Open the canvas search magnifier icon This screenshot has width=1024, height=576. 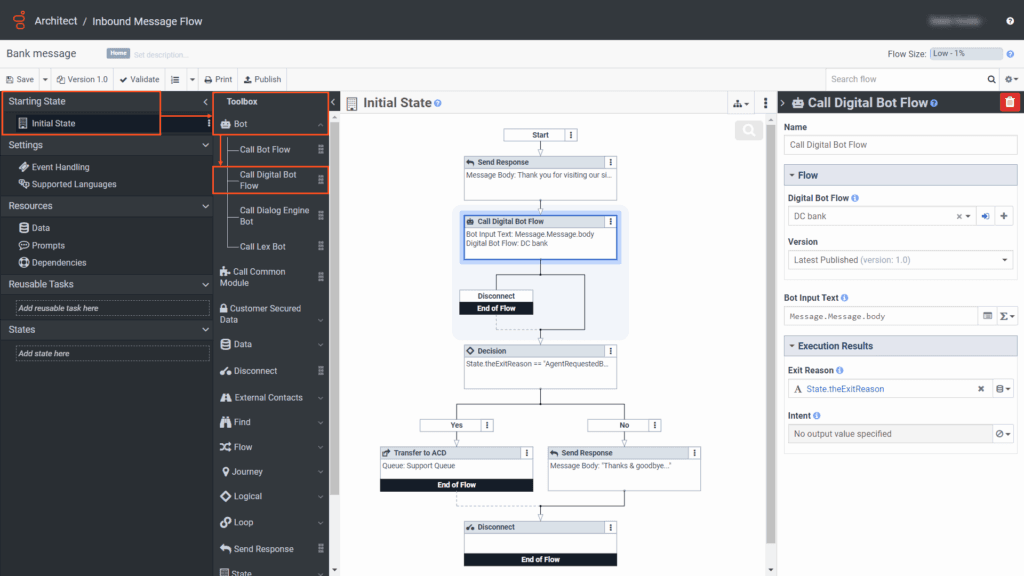[x=747, y=130]
